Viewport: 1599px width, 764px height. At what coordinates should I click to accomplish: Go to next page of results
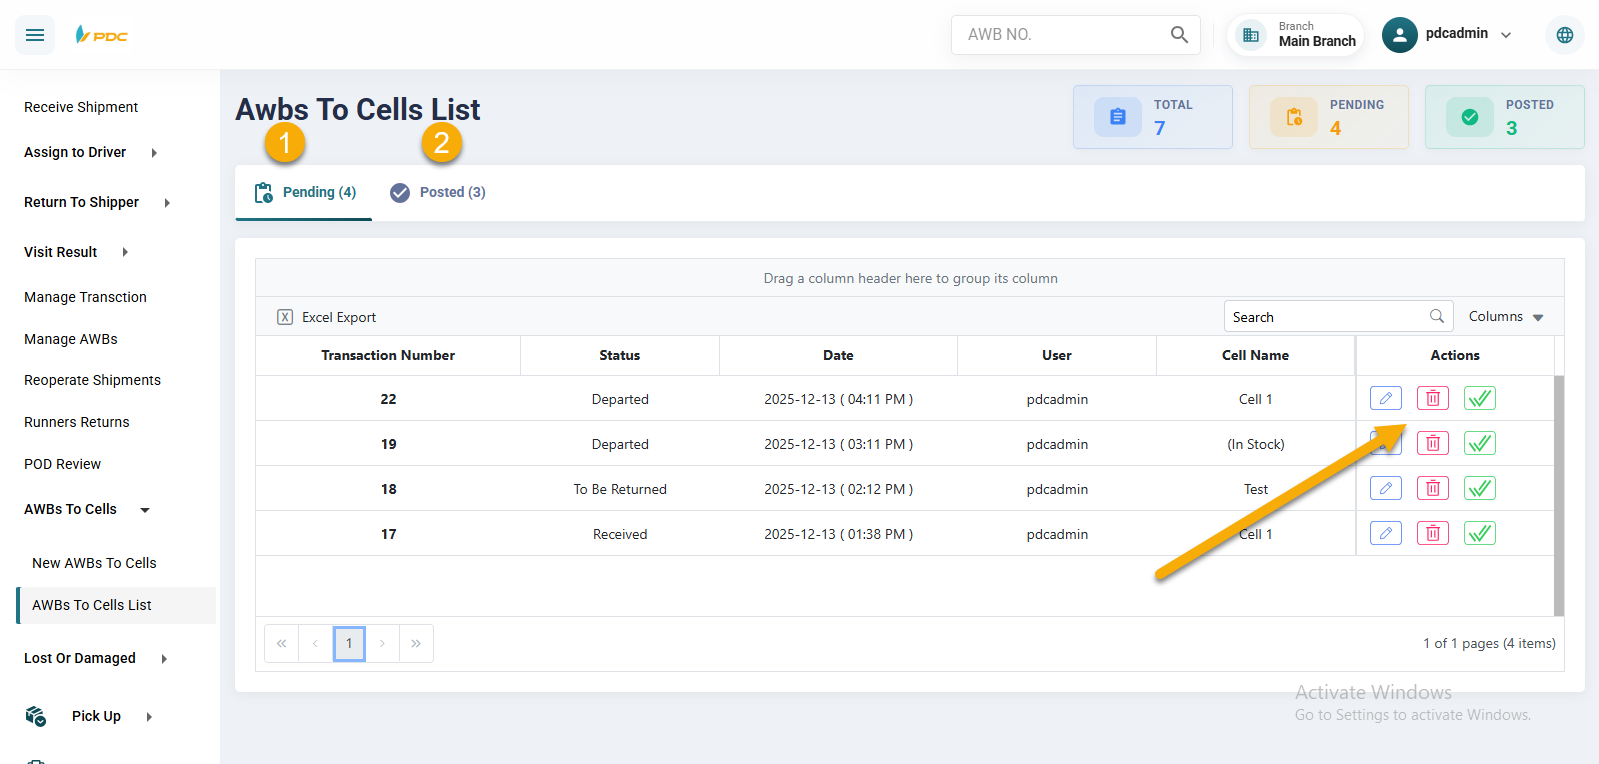(382, 643)
